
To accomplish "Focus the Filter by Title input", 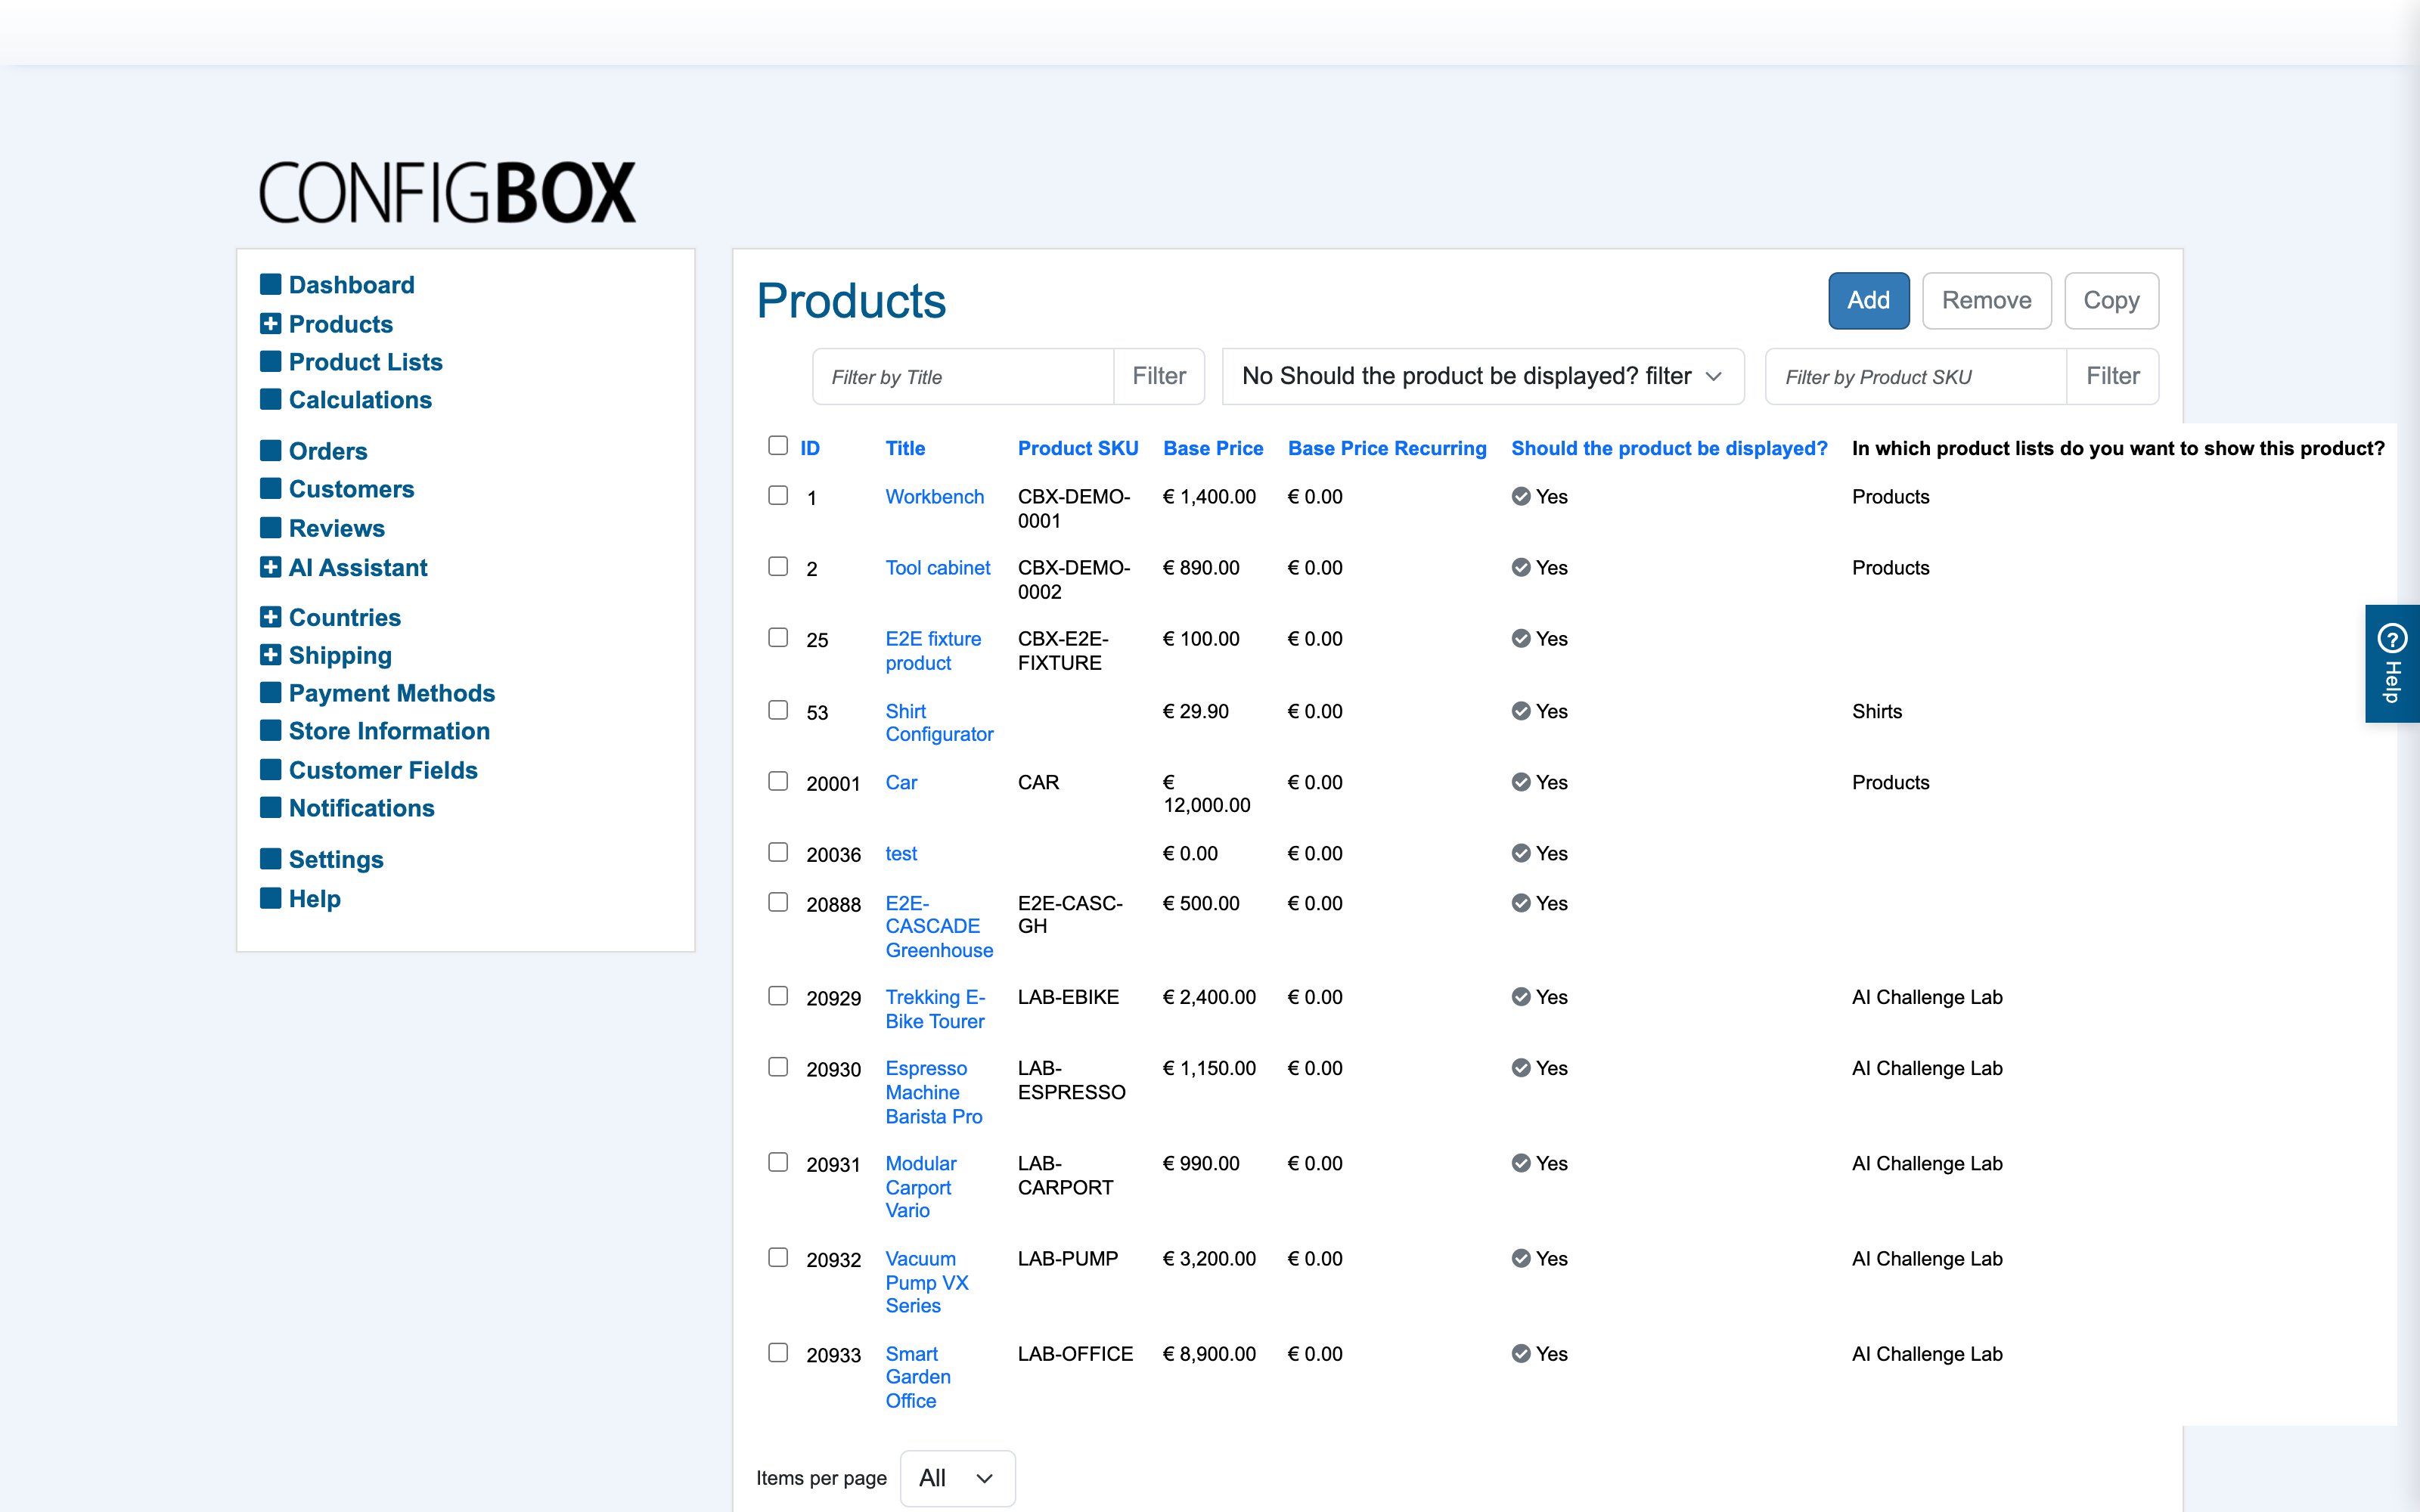I will [x=964, y=376].
